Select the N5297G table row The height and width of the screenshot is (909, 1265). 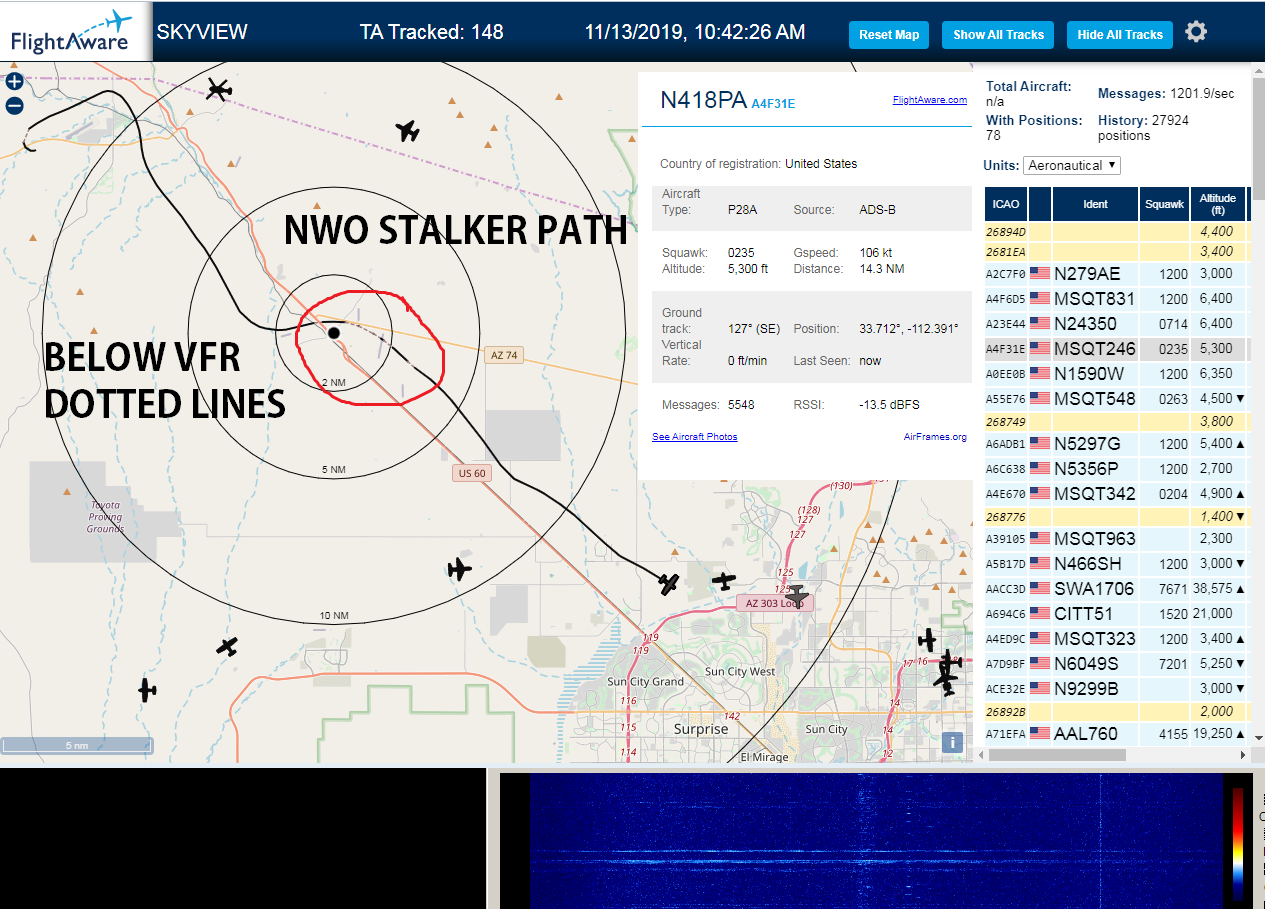pyautogui.click(x=1115, y=443)
